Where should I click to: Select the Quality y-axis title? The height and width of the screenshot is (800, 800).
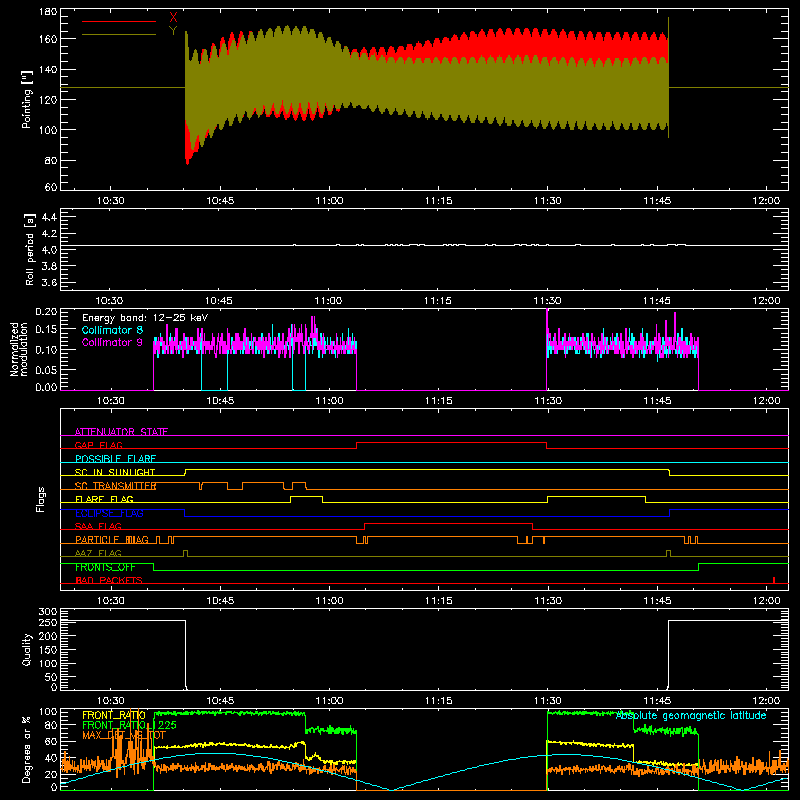coord(27,649)
